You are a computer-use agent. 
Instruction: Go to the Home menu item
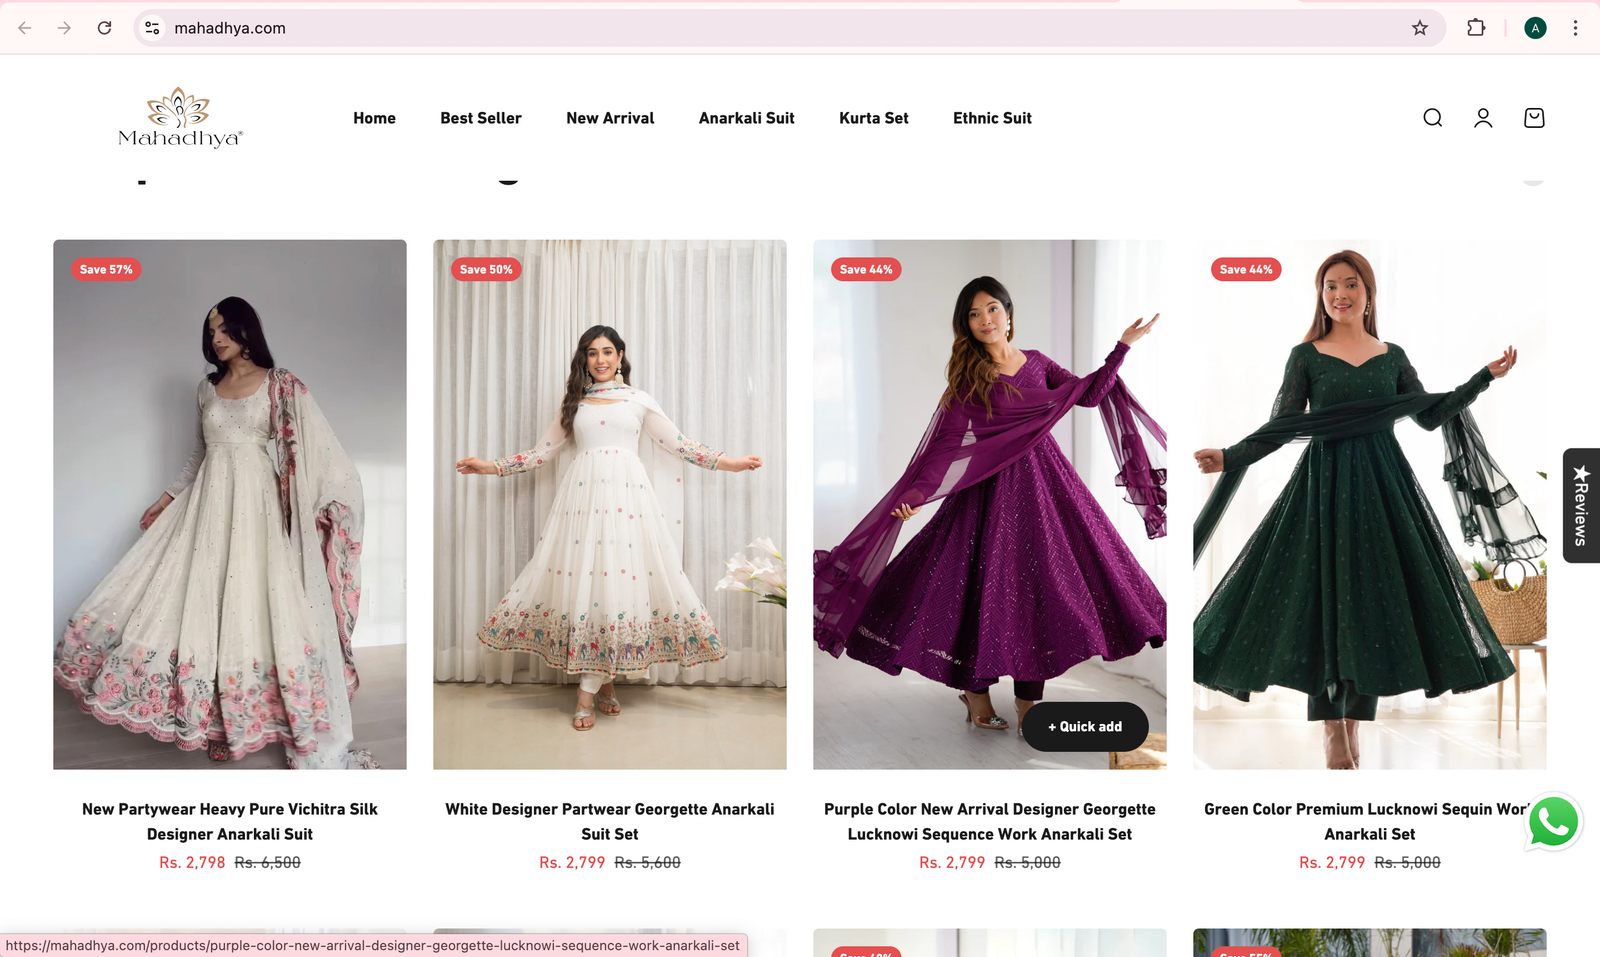(374, 118)
